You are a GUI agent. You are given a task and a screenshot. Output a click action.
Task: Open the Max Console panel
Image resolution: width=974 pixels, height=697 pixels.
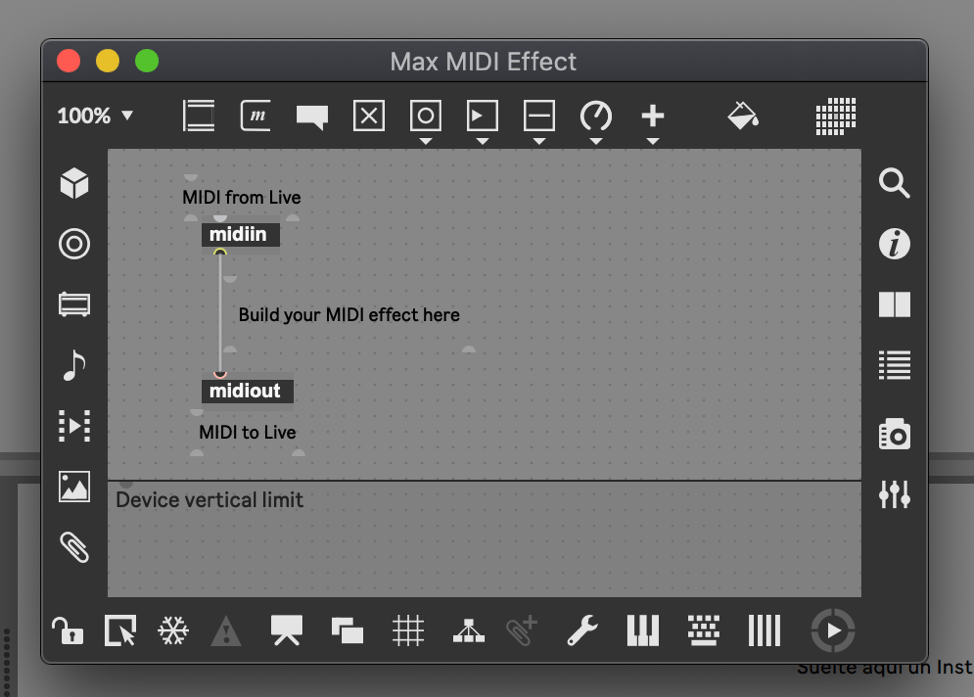point(893,364)
